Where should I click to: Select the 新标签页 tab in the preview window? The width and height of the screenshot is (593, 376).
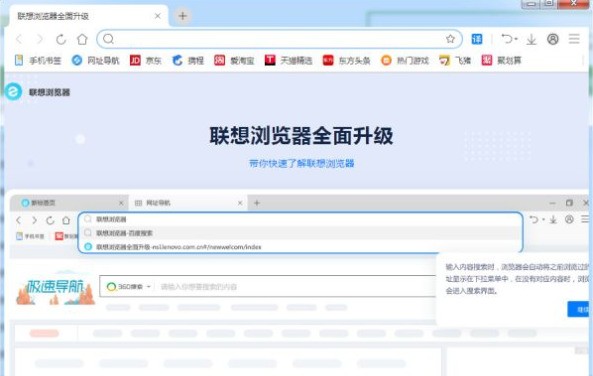[70, 203]
